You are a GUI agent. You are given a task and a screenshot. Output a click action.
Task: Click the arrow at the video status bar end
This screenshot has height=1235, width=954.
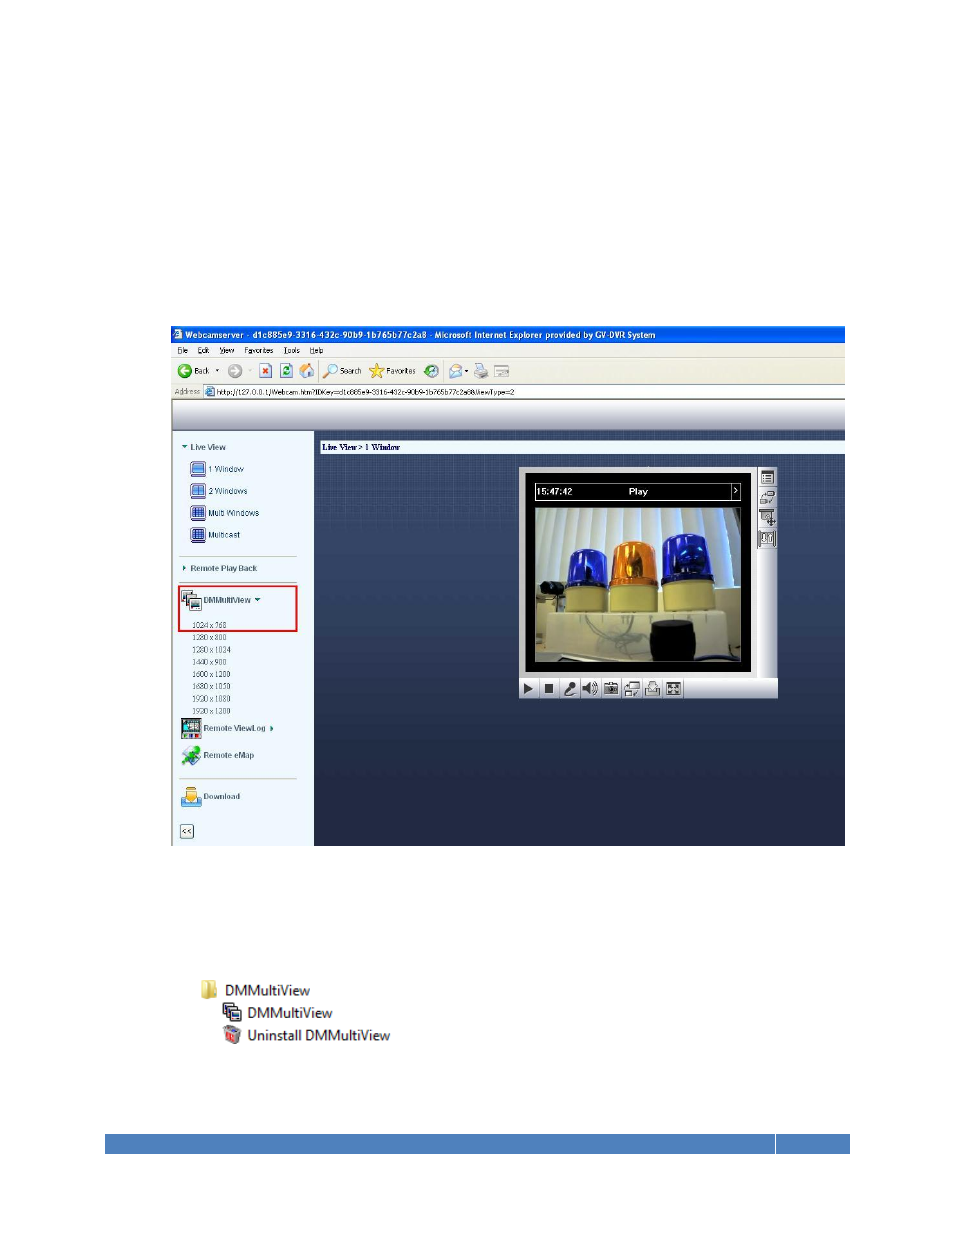click(x=736, y=492)
